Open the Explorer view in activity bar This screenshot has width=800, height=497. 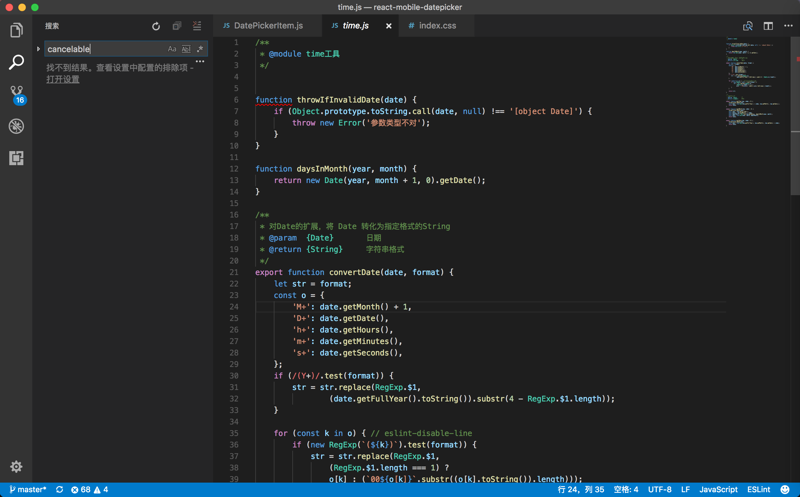16,30
